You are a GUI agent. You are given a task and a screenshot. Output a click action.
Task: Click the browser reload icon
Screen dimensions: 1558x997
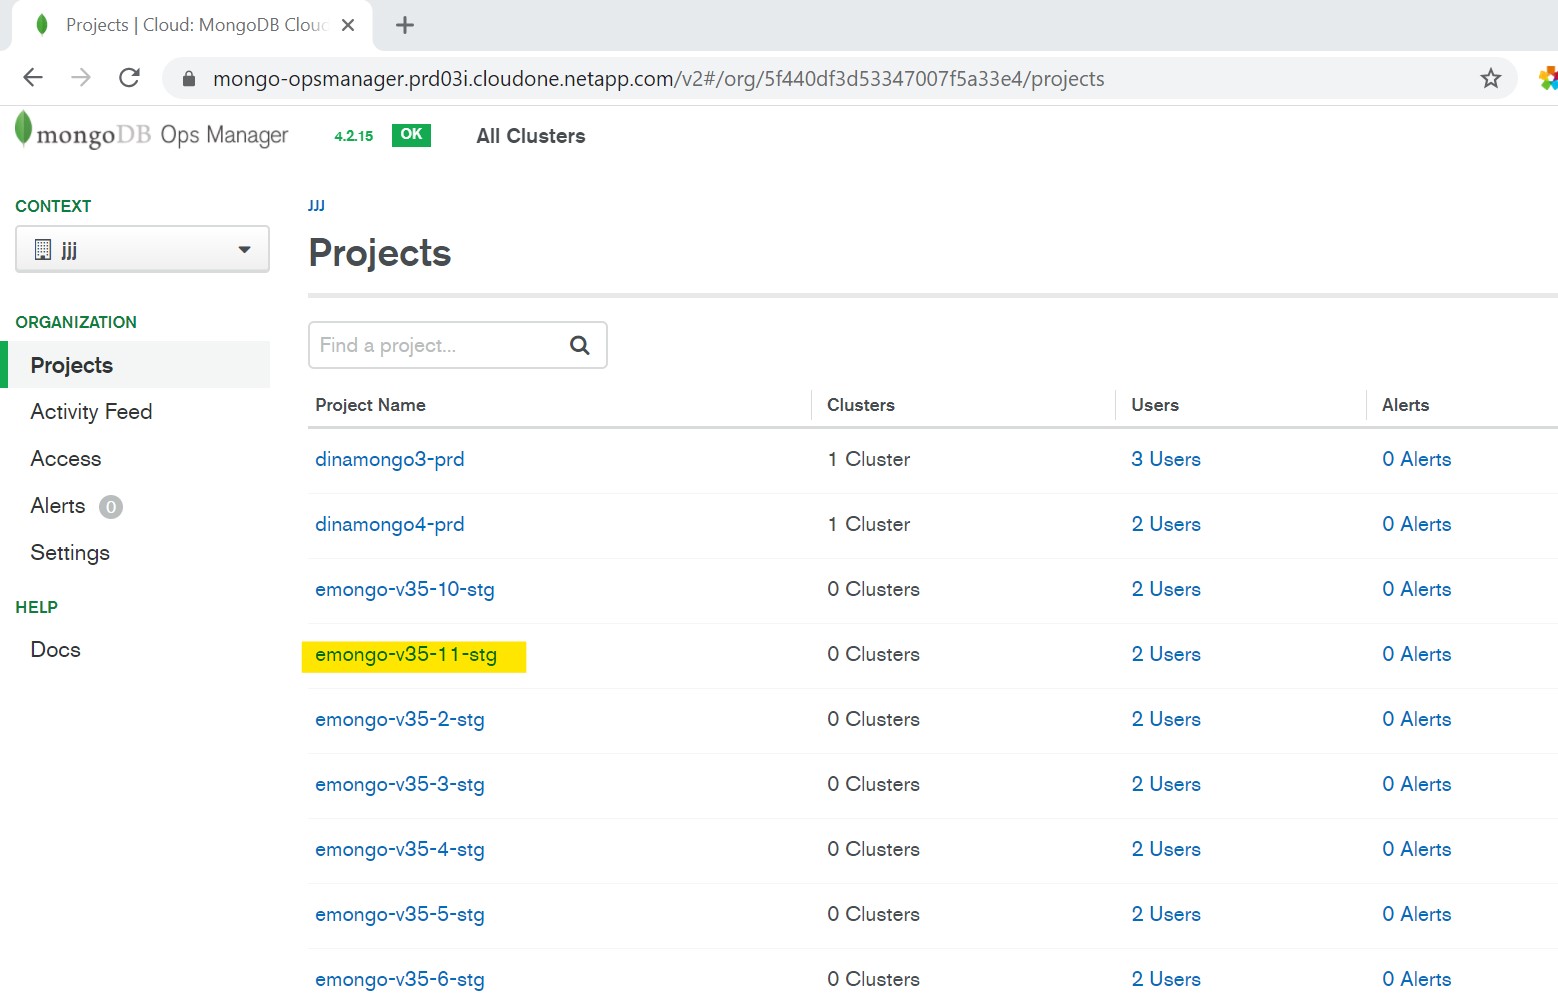pos(129,78)
